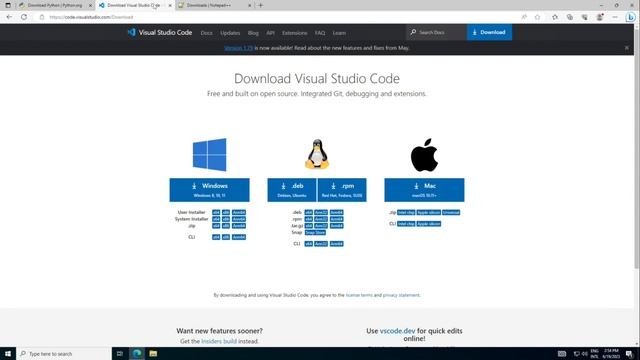Viewport: 640px width, 360px height.
Task: Click the .deb download button
Action: click(x=292, y=190)
